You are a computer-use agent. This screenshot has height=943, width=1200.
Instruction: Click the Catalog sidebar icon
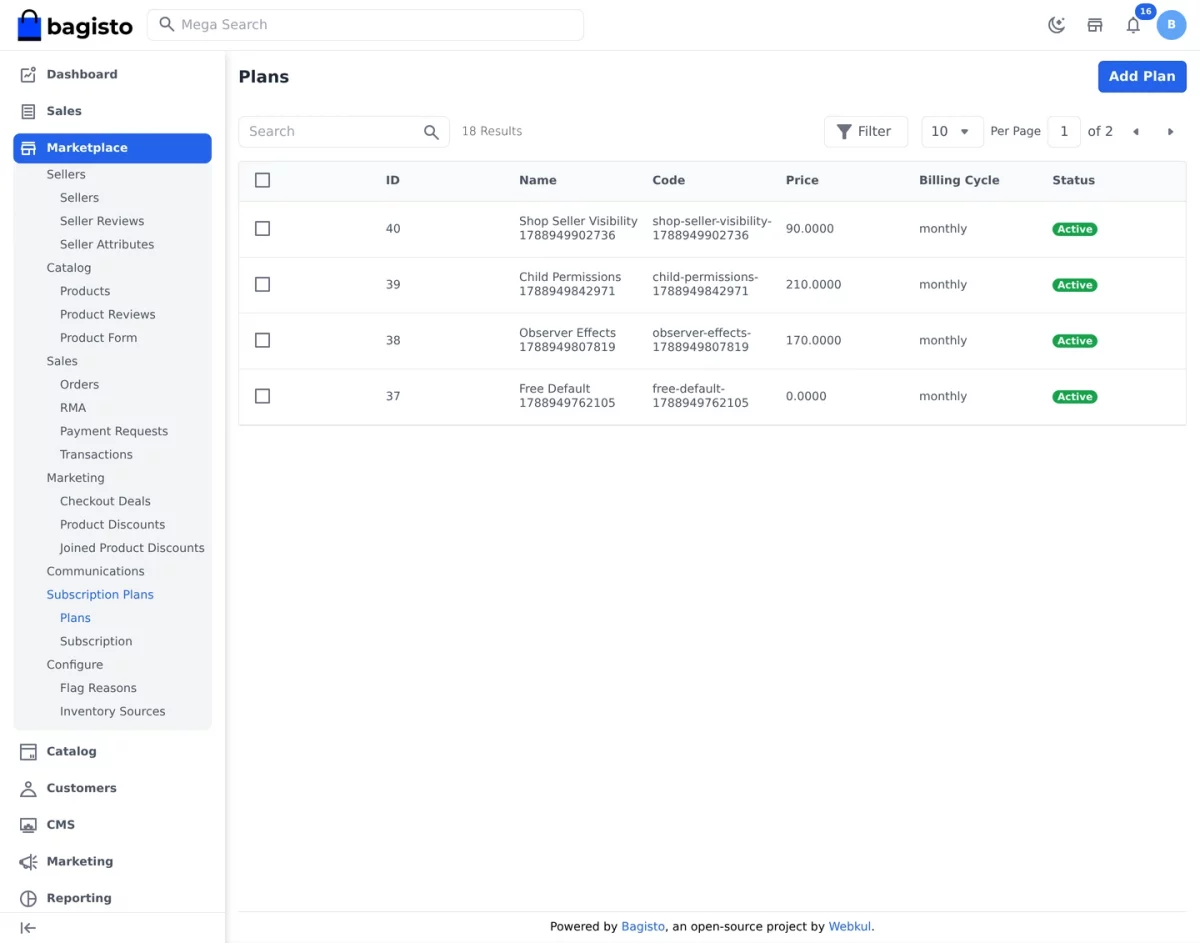(x=28, y=752)
